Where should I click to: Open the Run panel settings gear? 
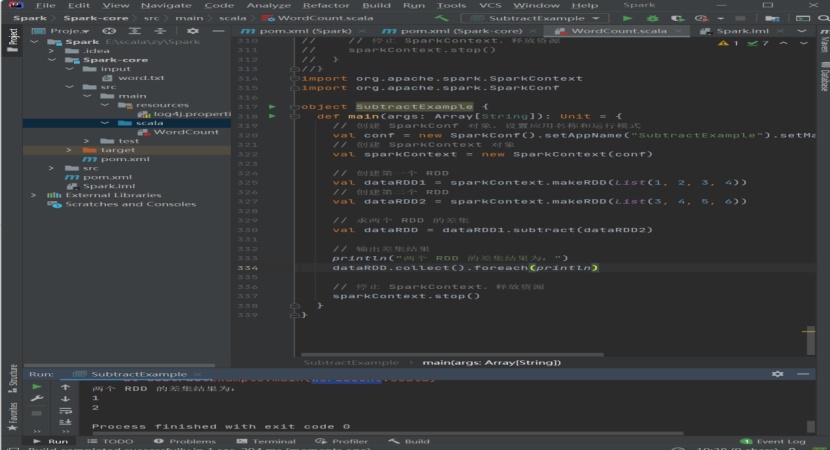point(777,374)
